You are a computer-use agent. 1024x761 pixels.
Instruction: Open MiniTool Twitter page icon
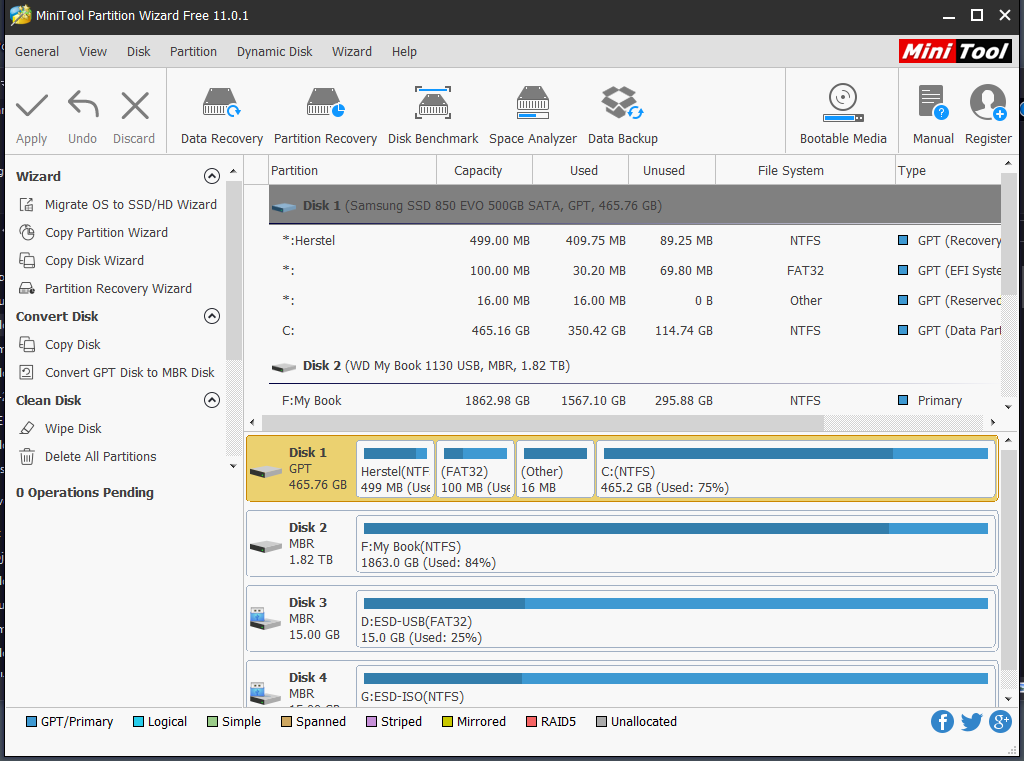971,722
